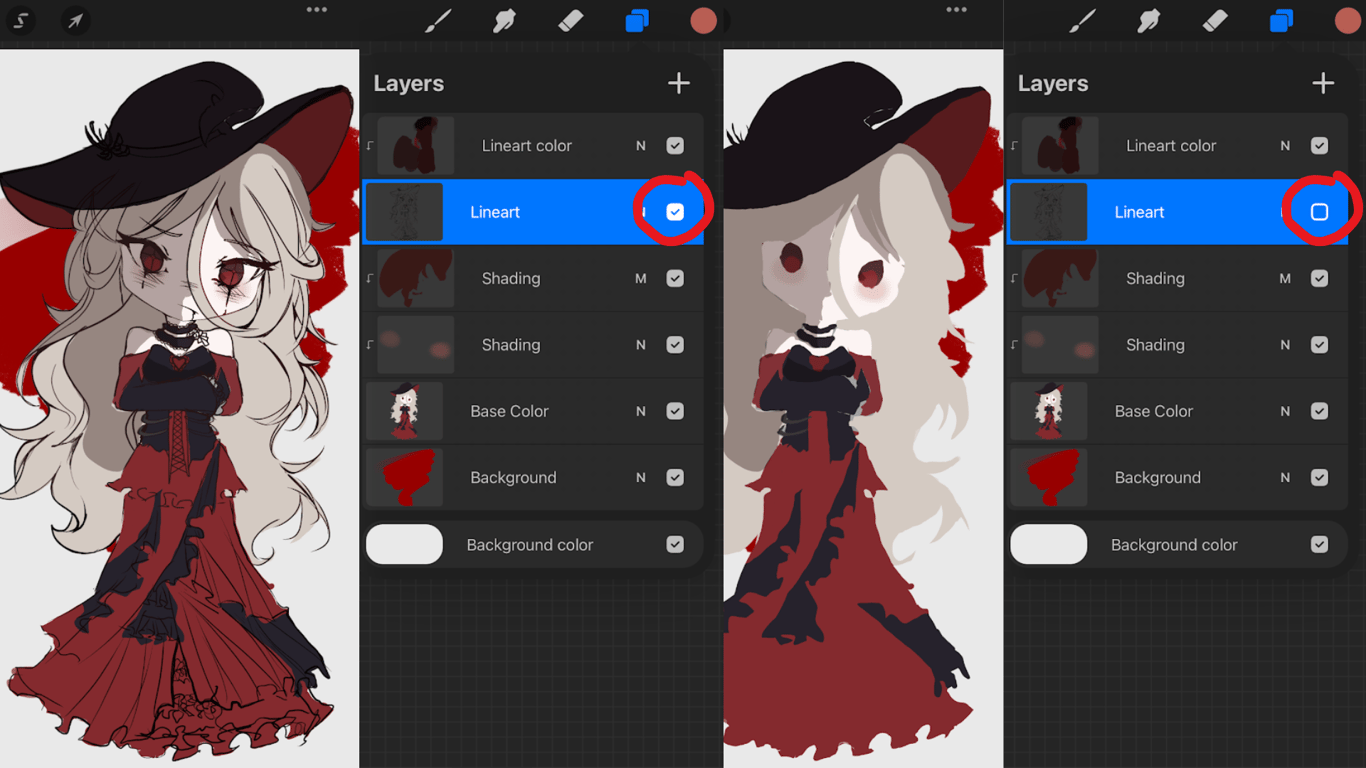Select the Smudge tool in right screenshot
Screen dimensions: 1366x768
[x=1149, y=20]
